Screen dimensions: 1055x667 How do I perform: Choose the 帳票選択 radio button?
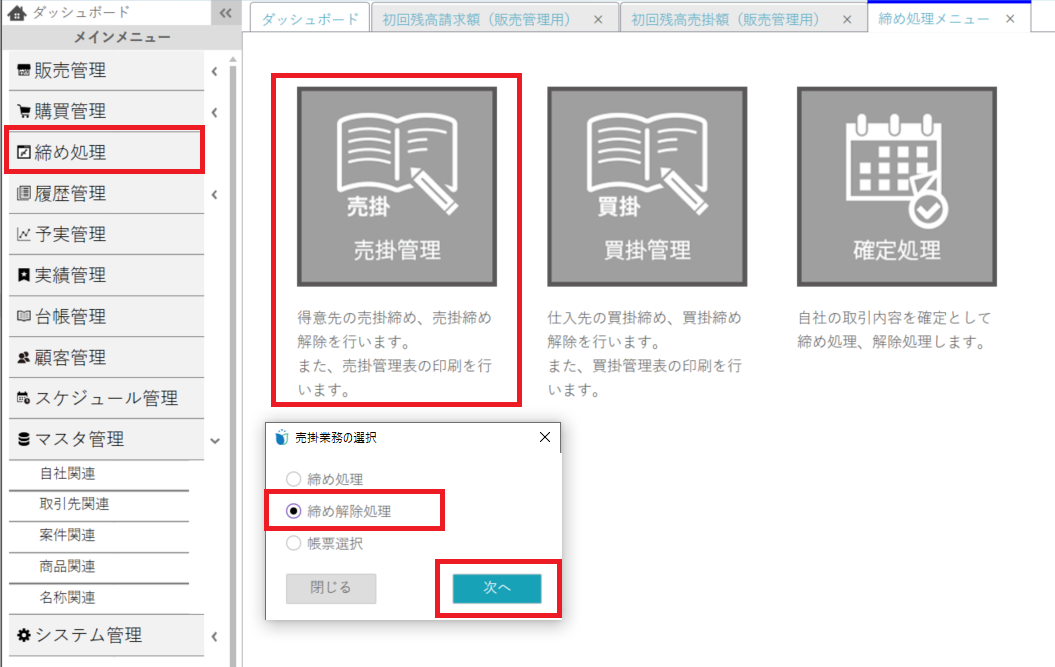coord(294,544)
